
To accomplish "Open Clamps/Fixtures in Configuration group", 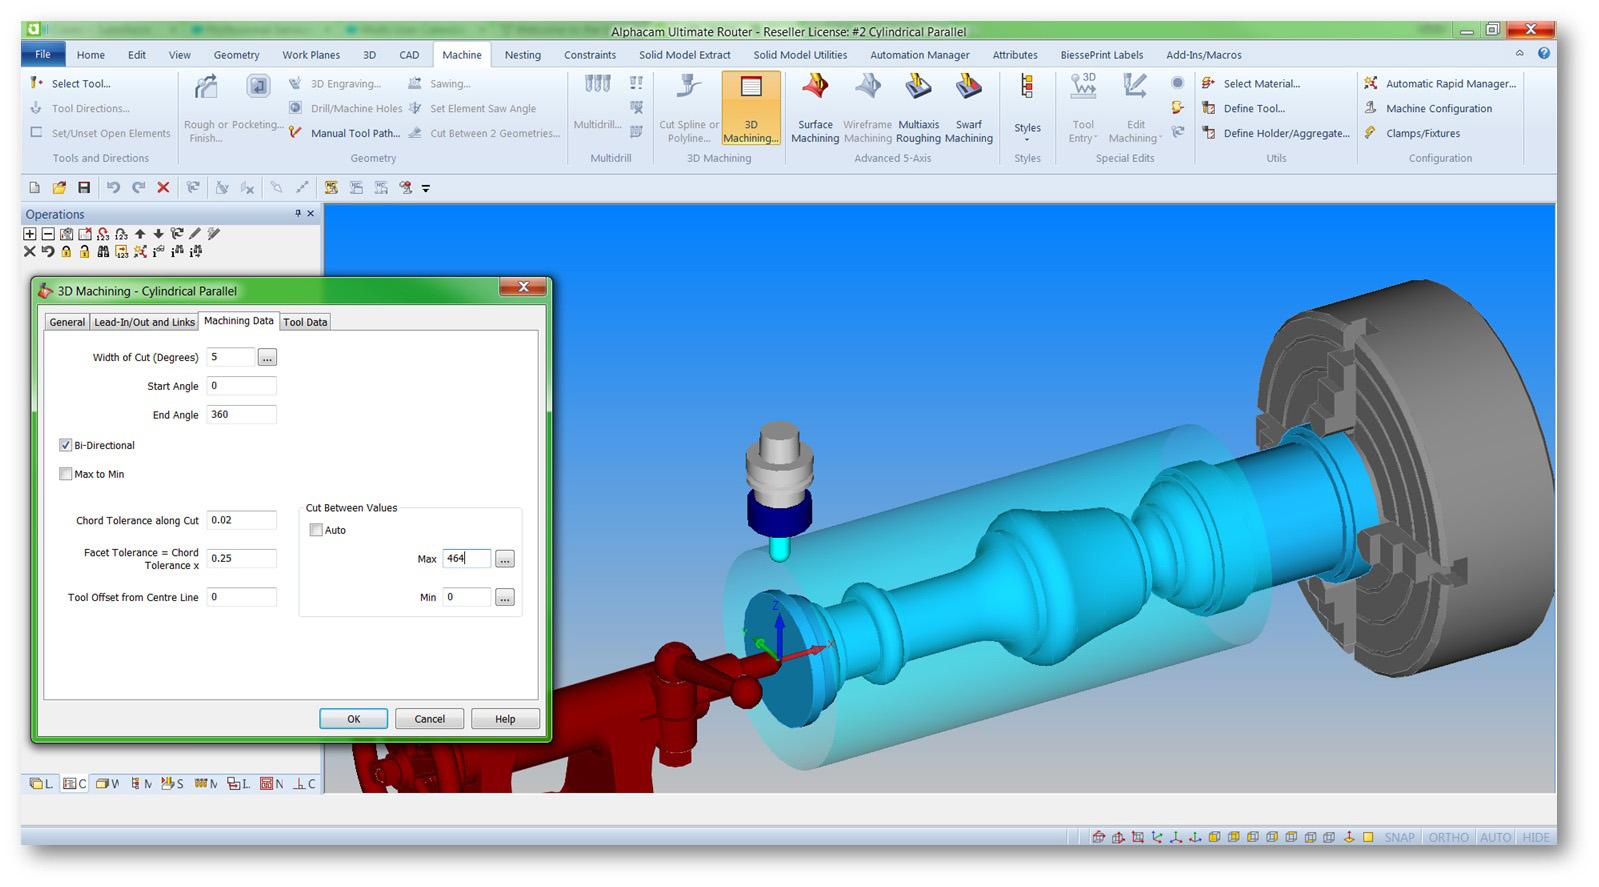I will 1411,134.
